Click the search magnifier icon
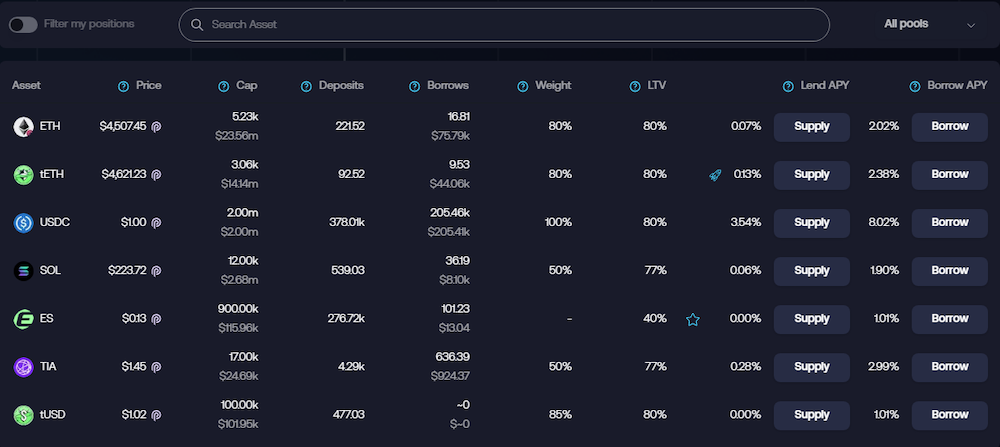 coord(197,25)
